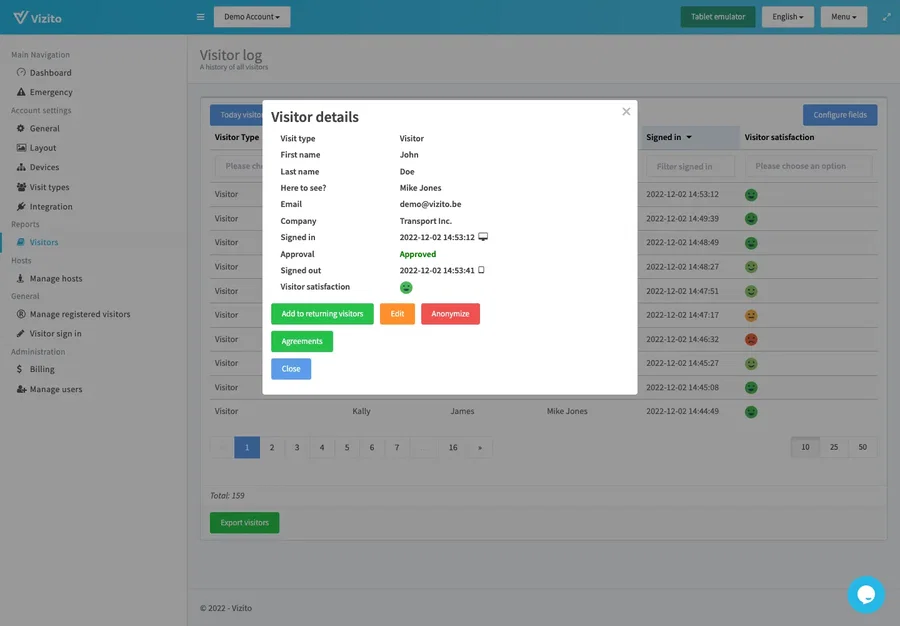900x626 pixels.
Task: Click the red angry face satisfaction indicator
Action: coord(750,341)
